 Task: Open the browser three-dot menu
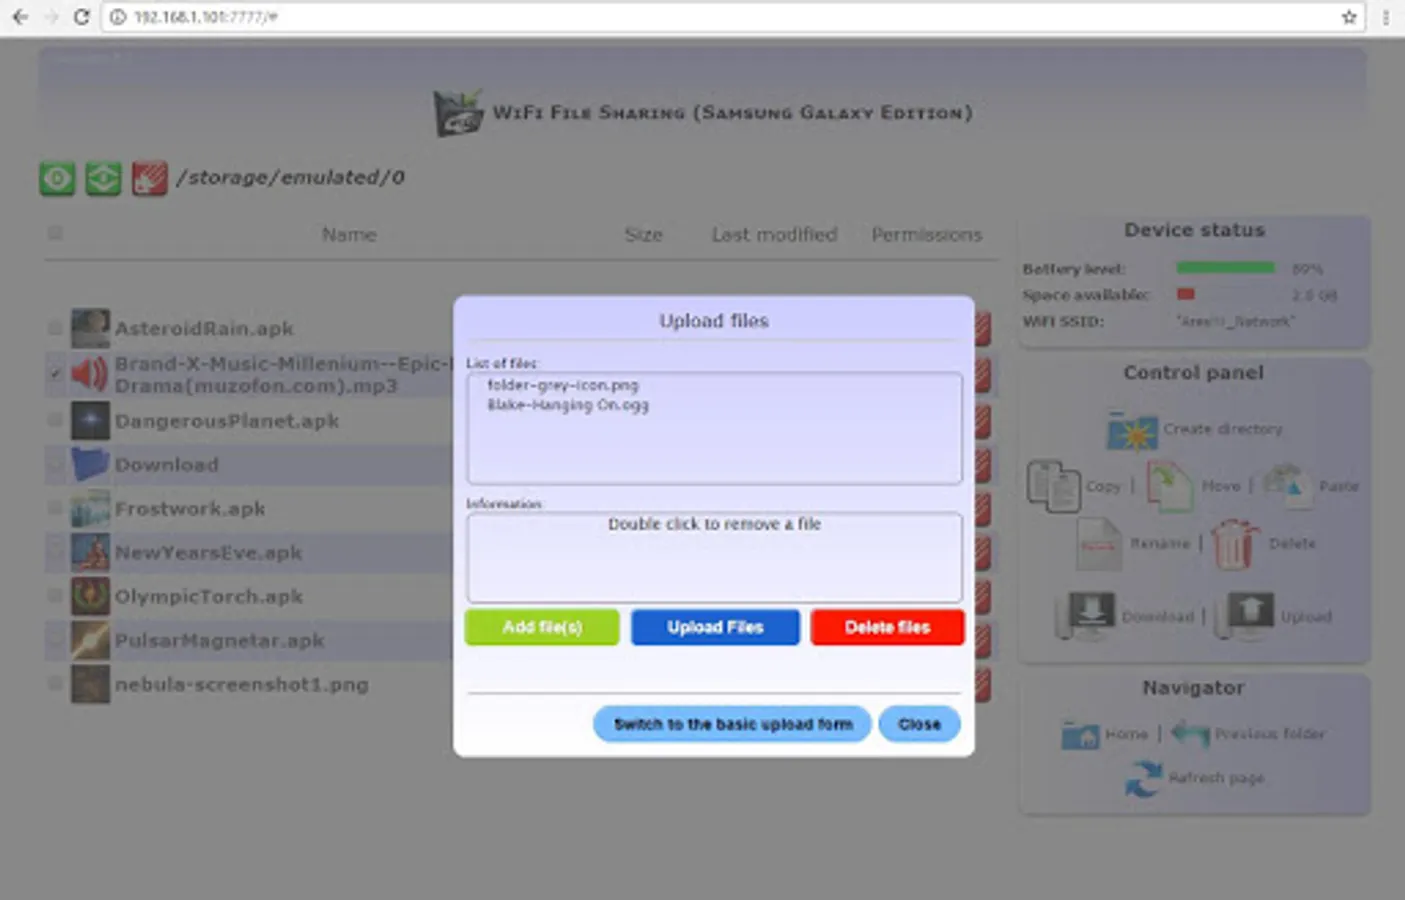(x=1386, y=17)
